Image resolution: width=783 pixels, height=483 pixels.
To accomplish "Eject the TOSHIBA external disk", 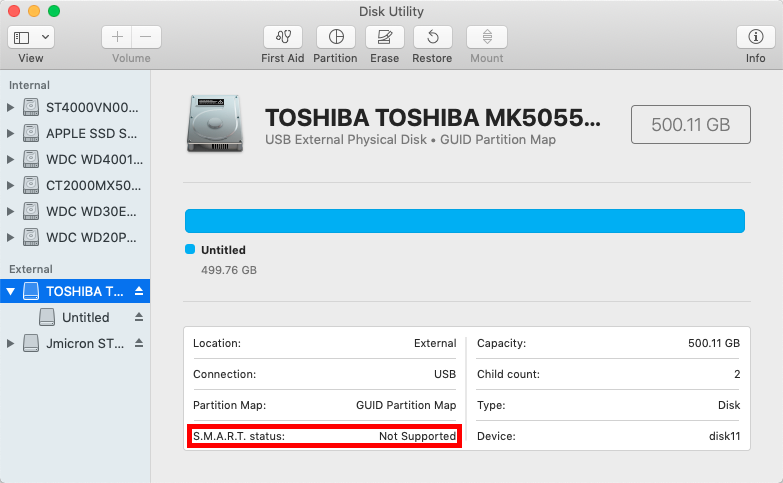I will tap(139, 291).
